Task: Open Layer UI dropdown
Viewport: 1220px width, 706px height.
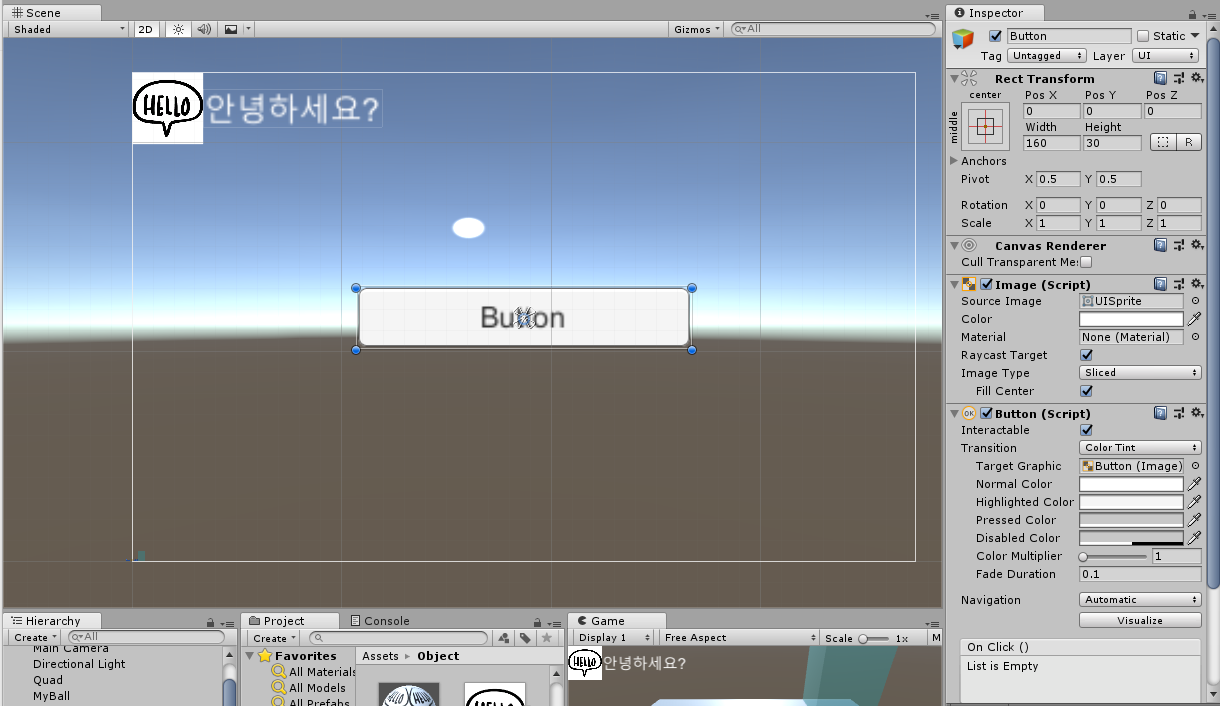Action: pyautogui.click(x=1164, y=56)
